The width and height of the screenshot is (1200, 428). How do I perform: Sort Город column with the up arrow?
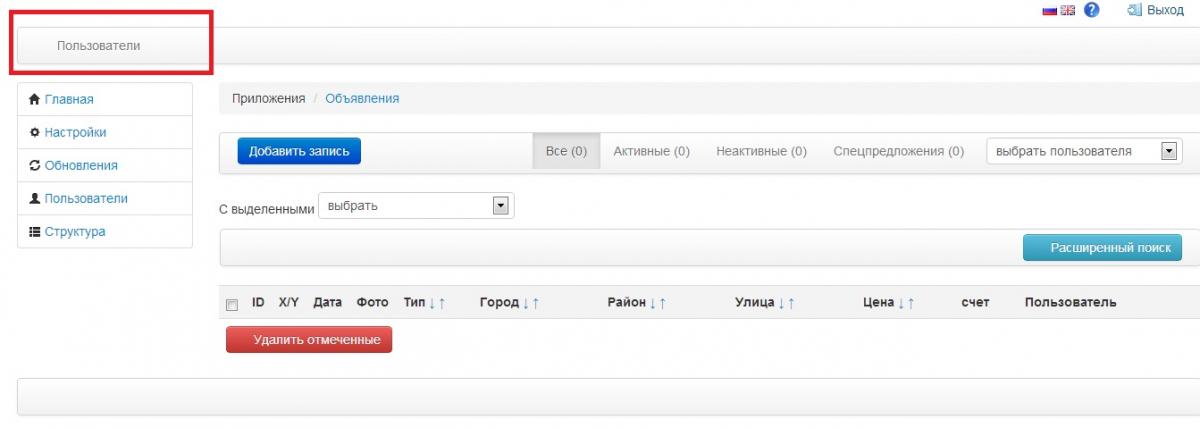coord(536,303)
